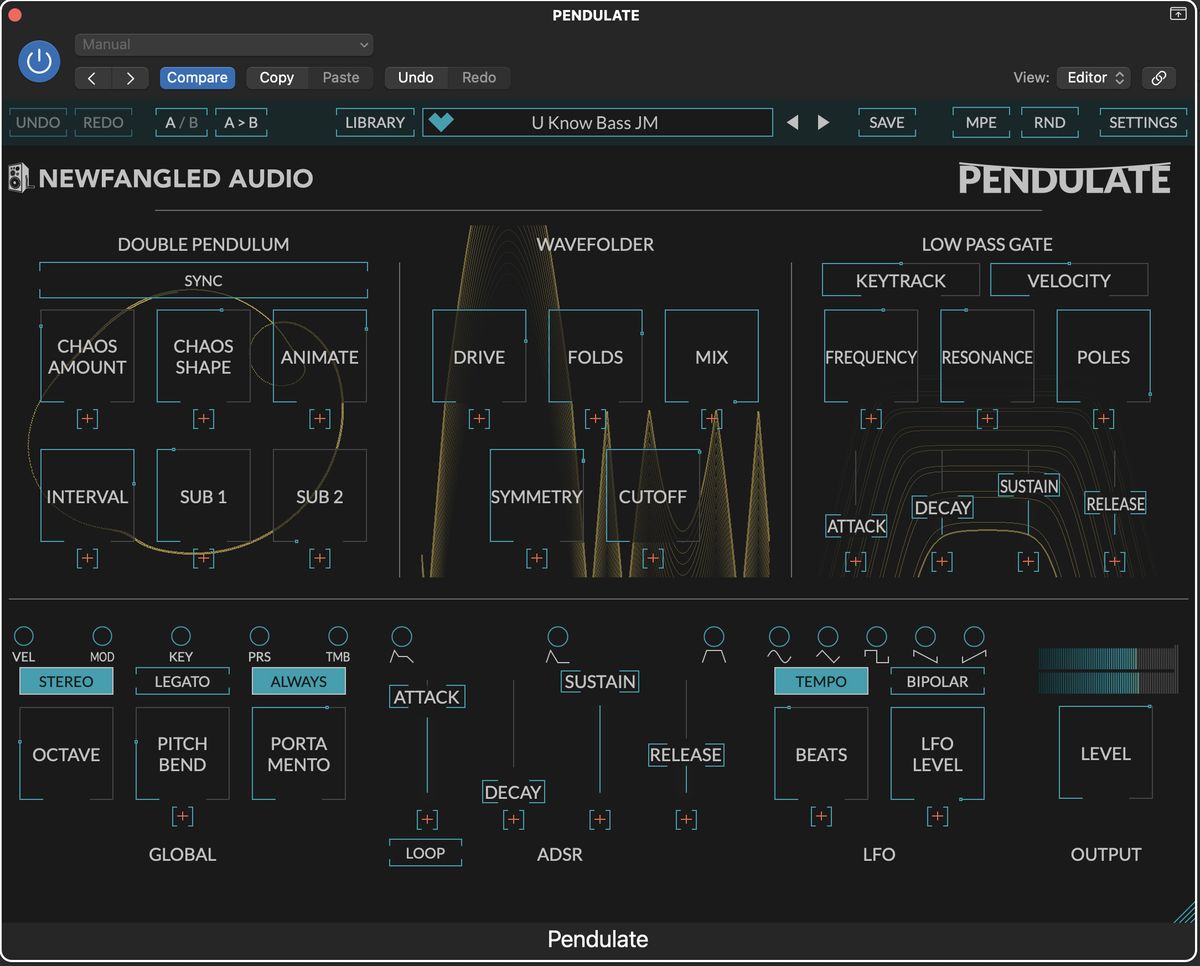Image resolution: width=1200 pixels, height=966 pixels.
Task: Click the plus icon below Frequency
Action: (x=871, y=419)
